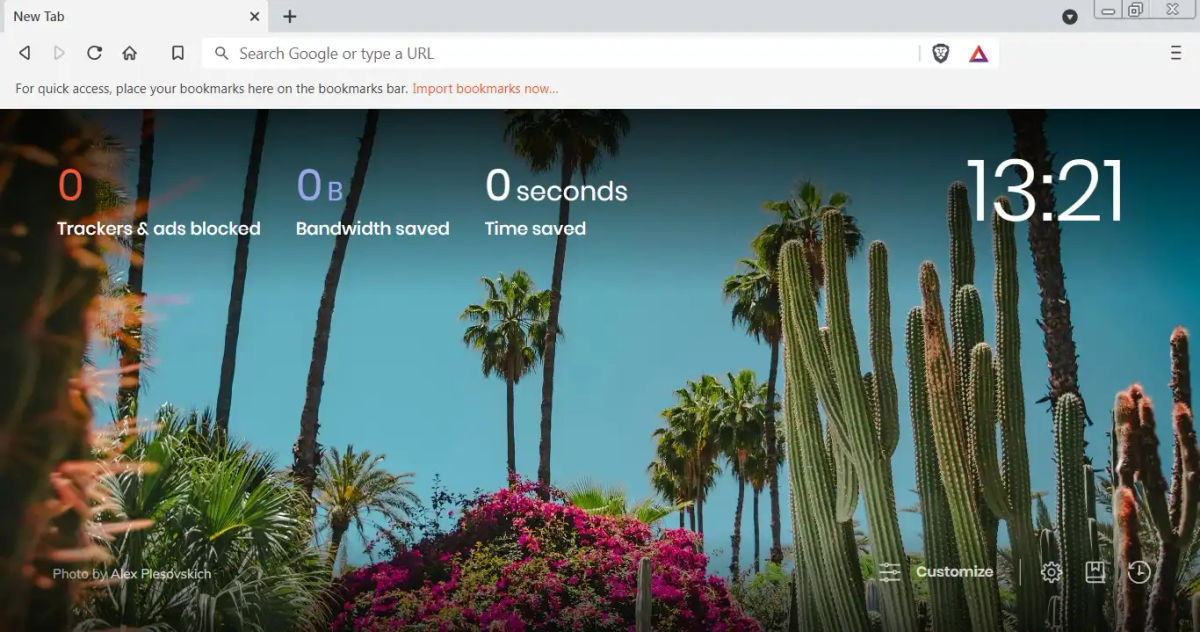This screenshot has height=632, width=1200.
Task: Open browsing history clock icon
Action: point(1139,572)
